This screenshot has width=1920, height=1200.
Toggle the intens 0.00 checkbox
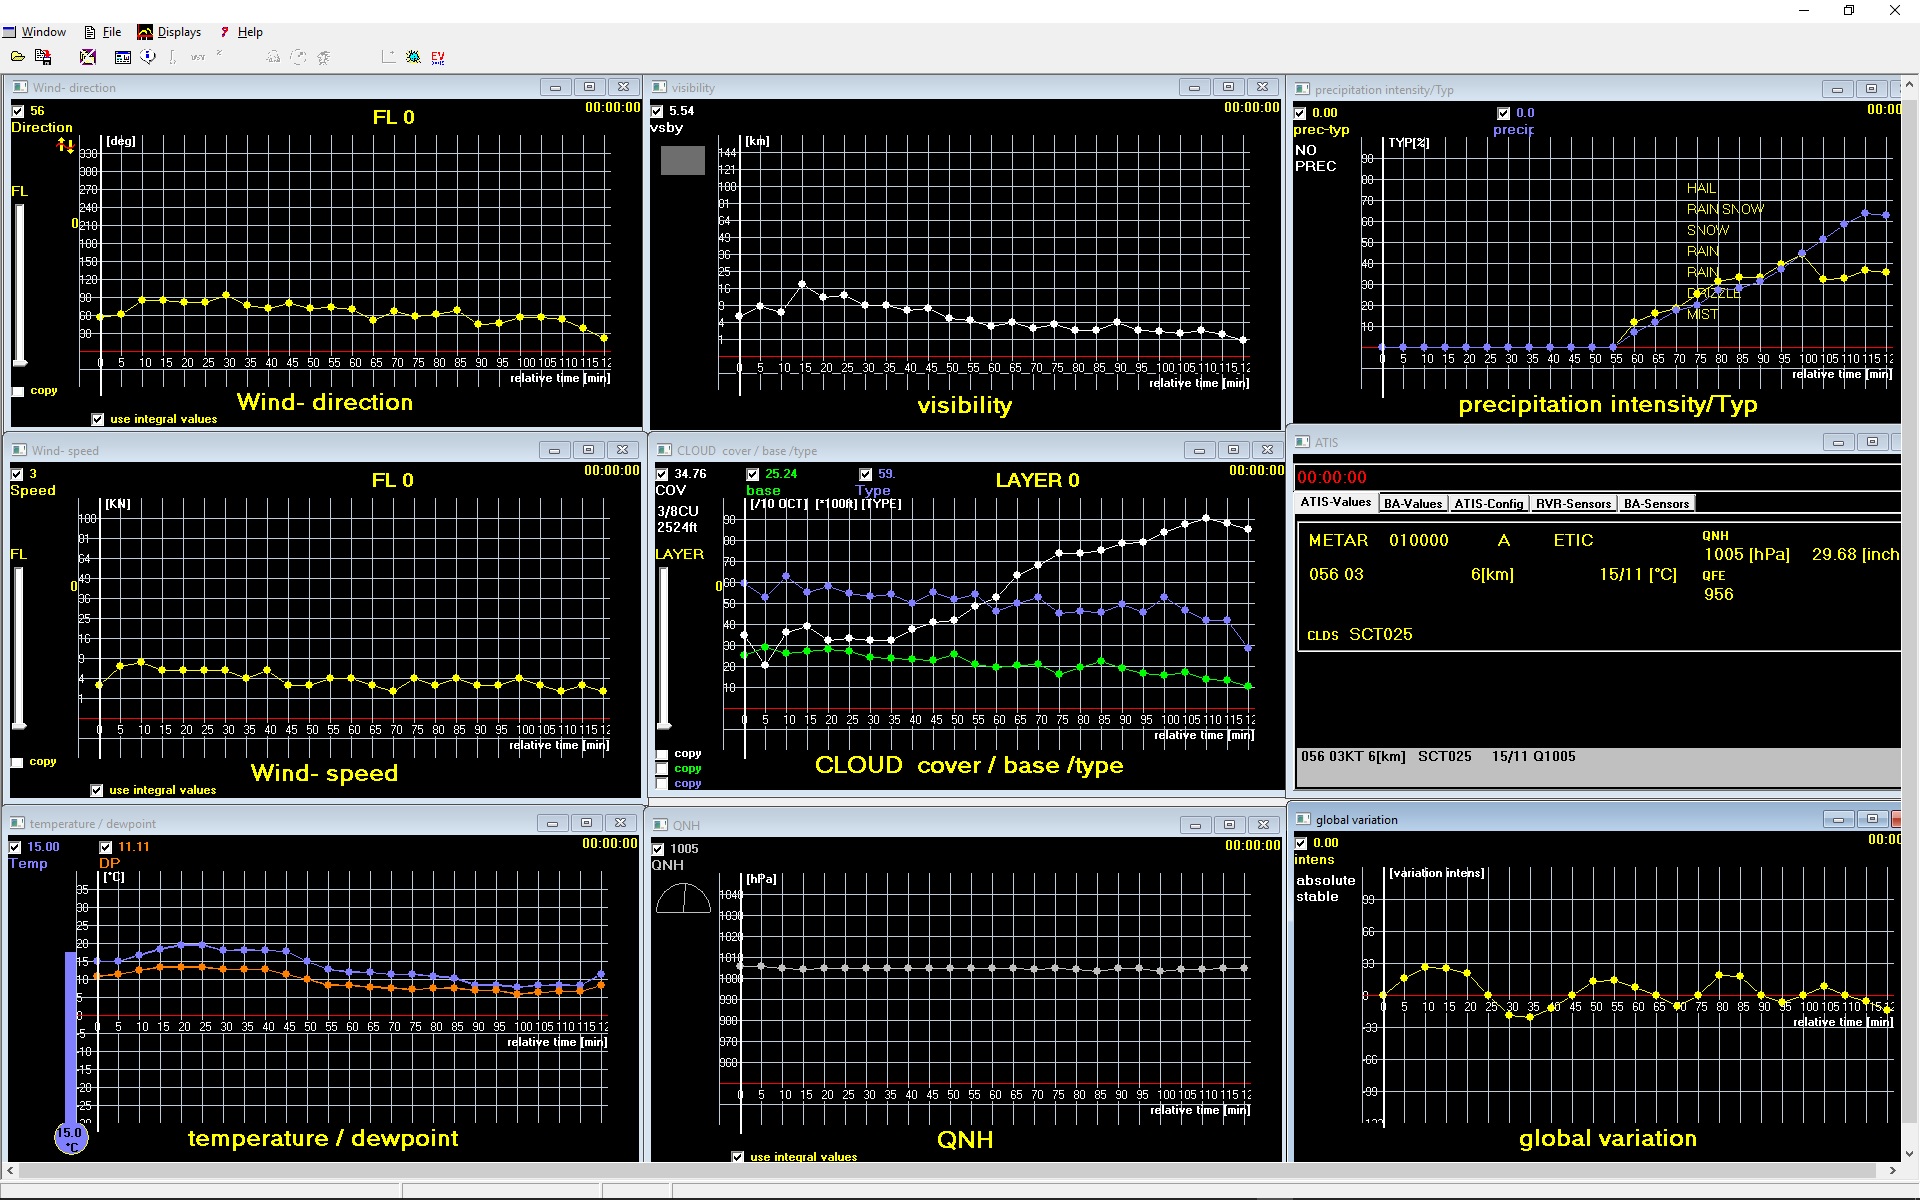1300,843
